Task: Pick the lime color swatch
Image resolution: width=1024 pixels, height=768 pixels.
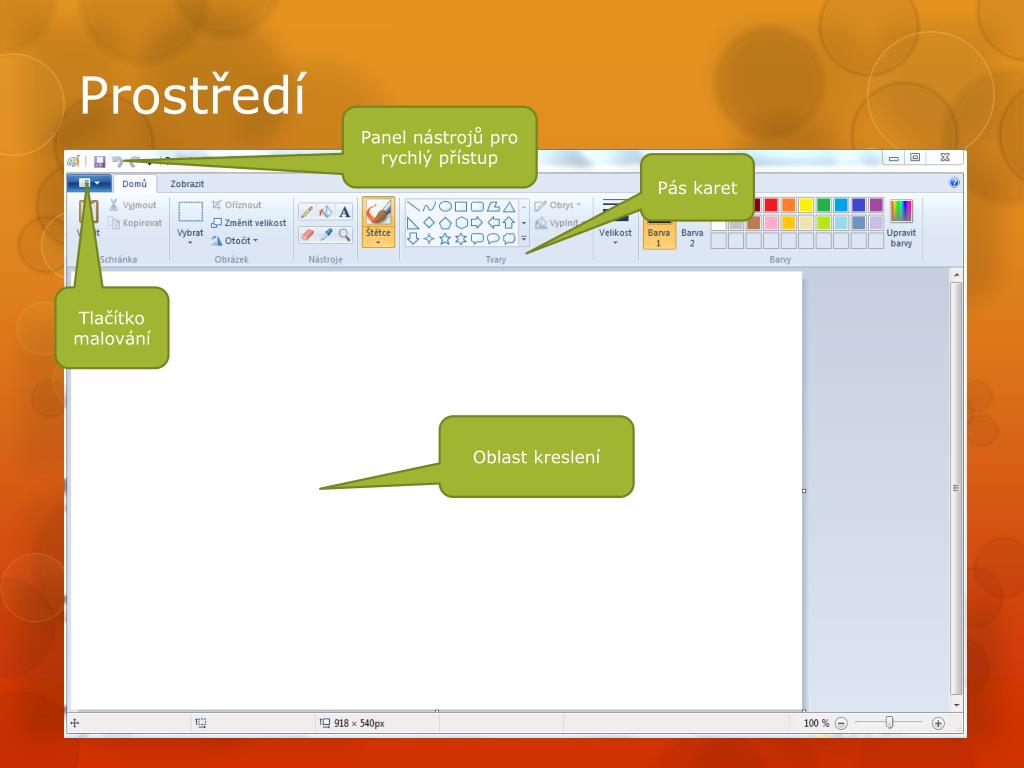Action: 824,223
